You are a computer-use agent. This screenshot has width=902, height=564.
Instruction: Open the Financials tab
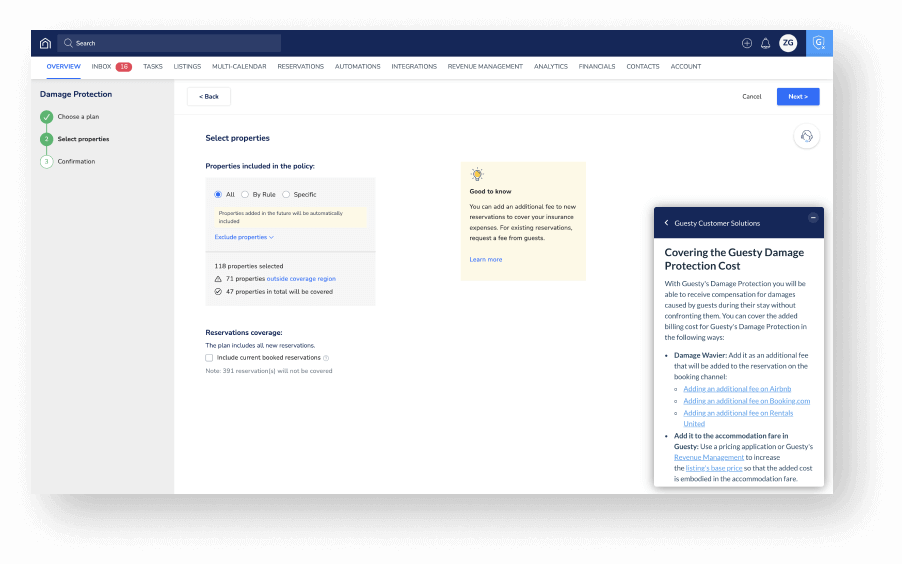[x=597, y=67]
